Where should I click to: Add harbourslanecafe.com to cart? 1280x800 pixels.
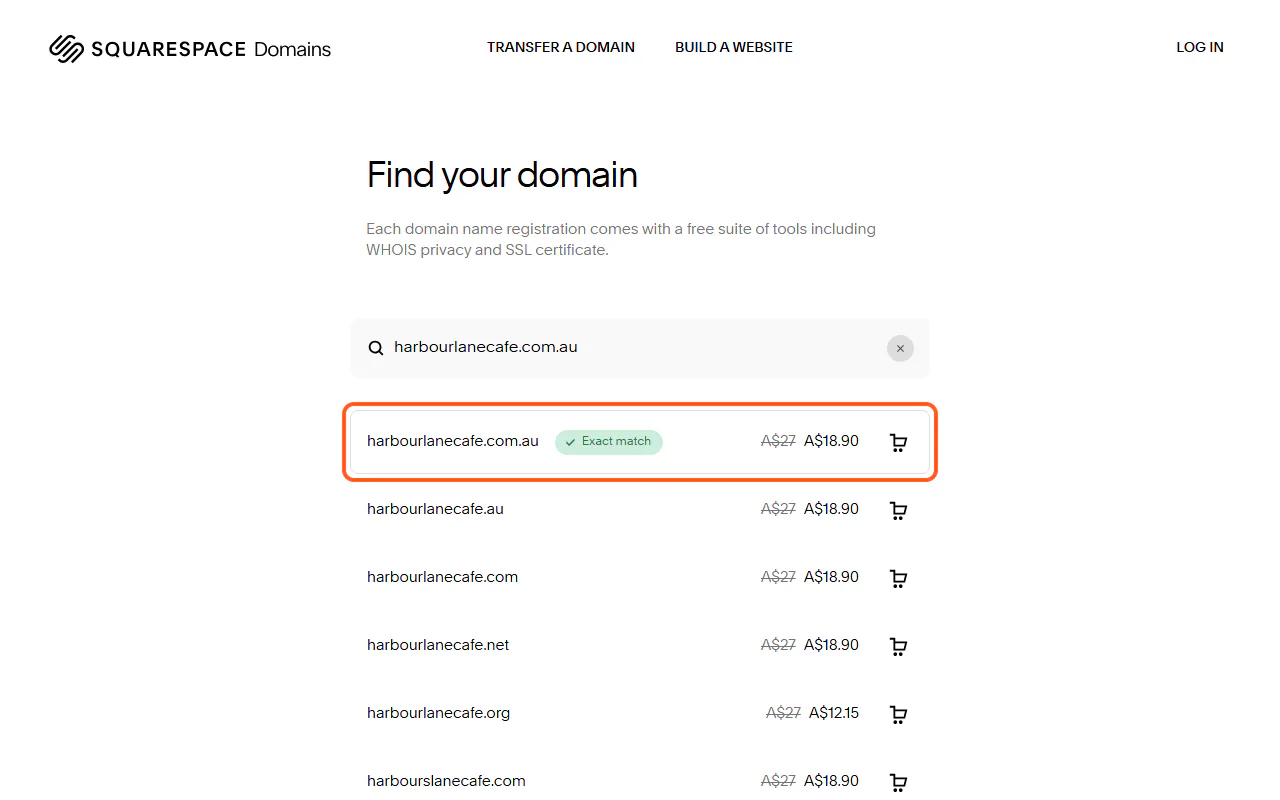pos(899,782)
